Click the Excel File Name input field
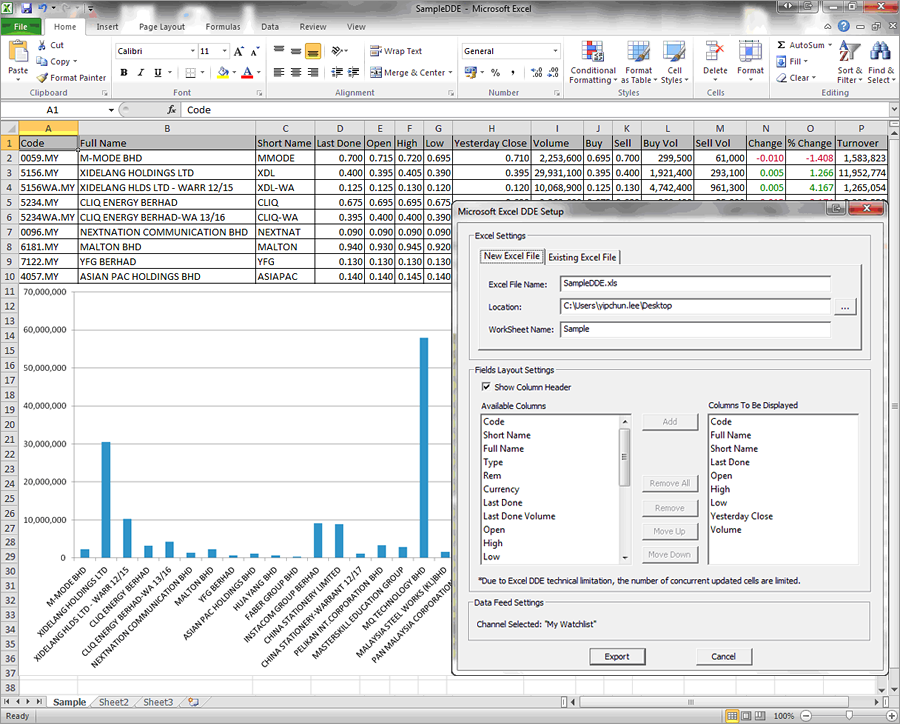The image size is (900, 724). [695, 284]
